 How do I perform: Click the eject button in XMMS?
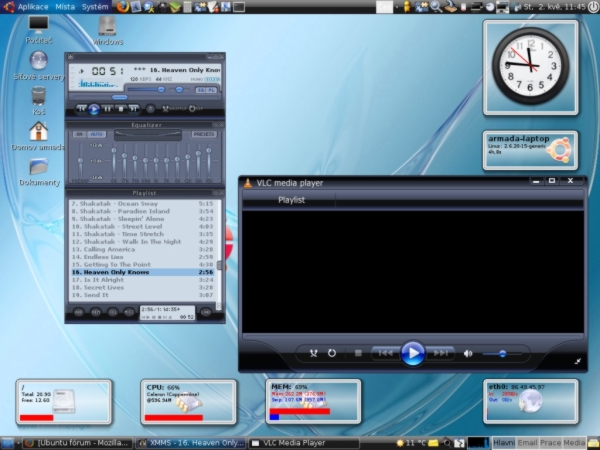point(150,109)
